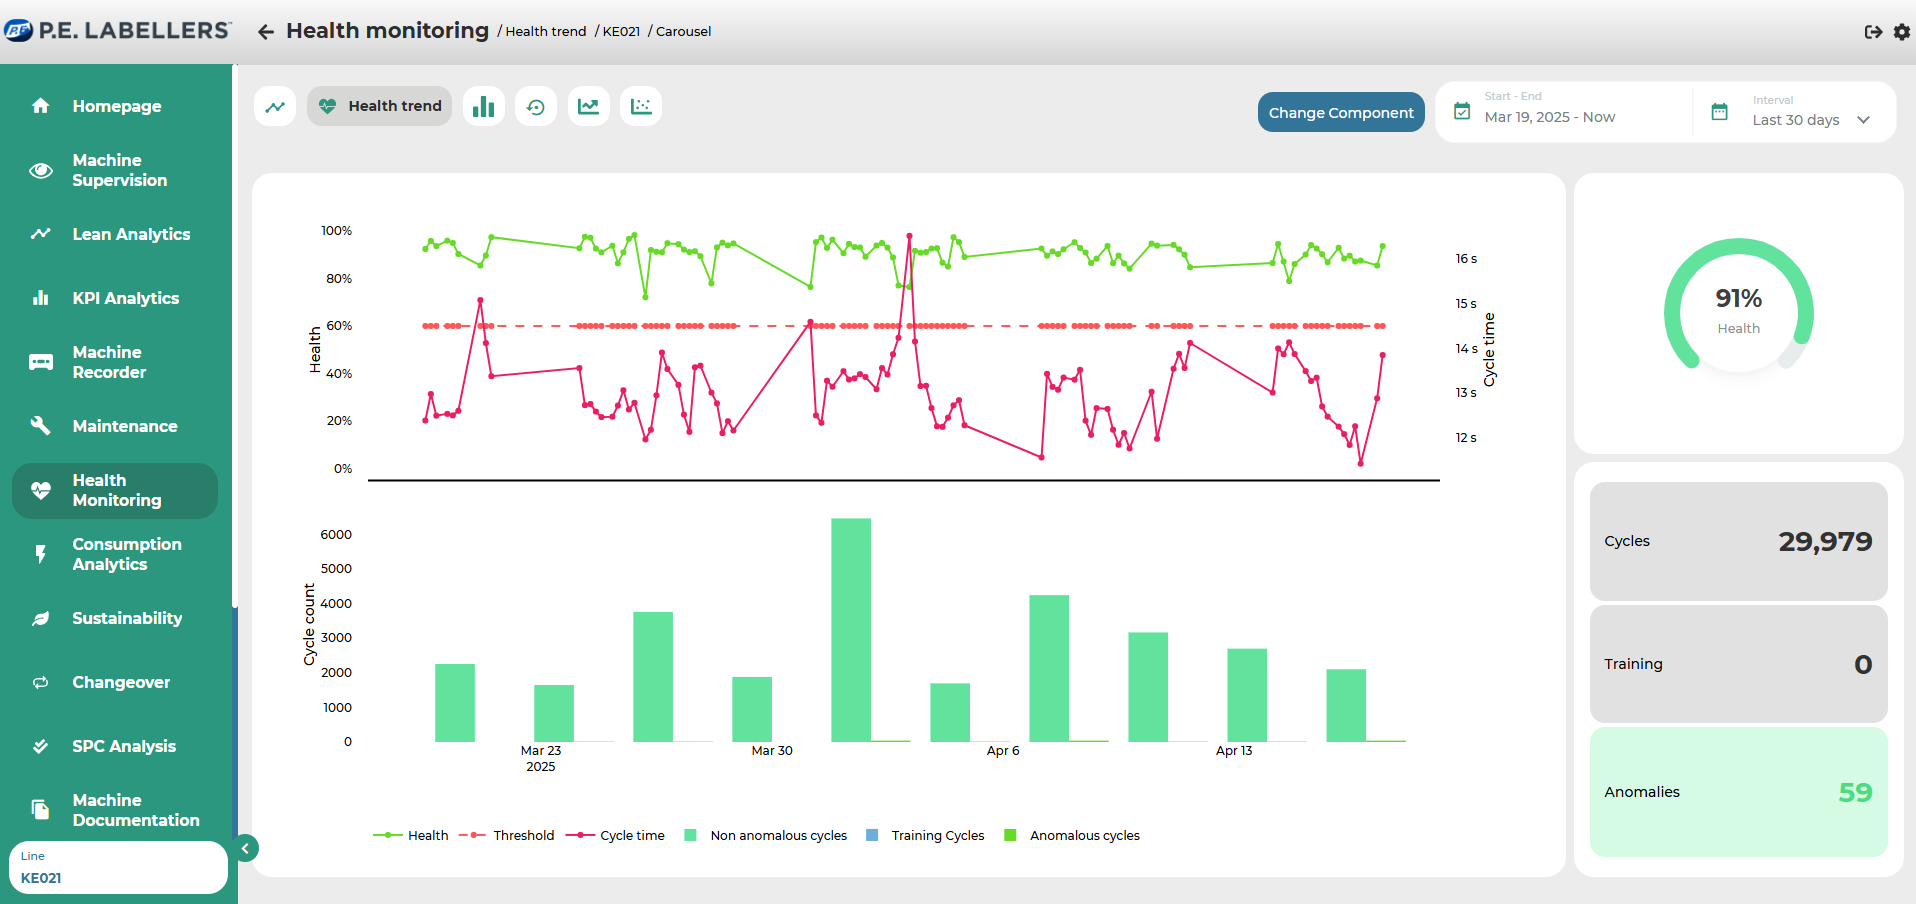This screenshot has height=904, width=1916.
Task: Click the logout icon
Action: point(1873,32)
